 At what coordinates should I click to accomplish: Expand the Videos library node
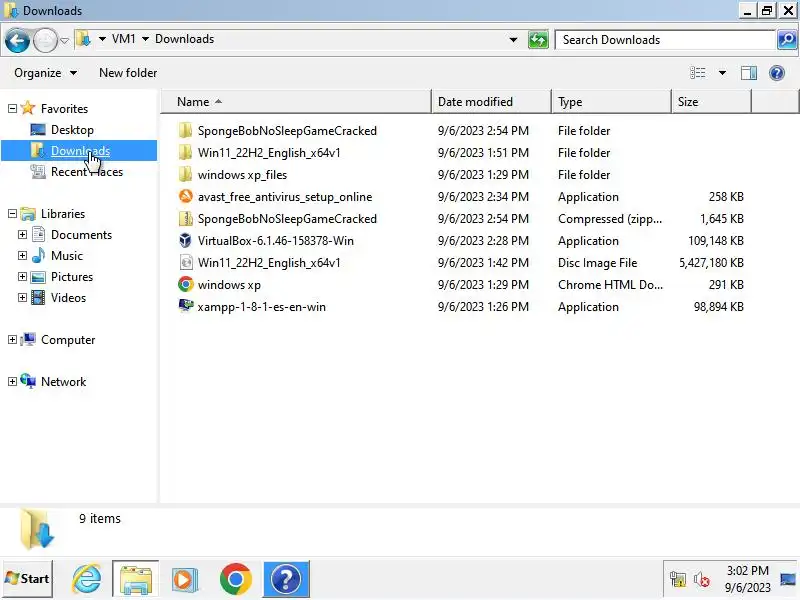click(22, 297)
